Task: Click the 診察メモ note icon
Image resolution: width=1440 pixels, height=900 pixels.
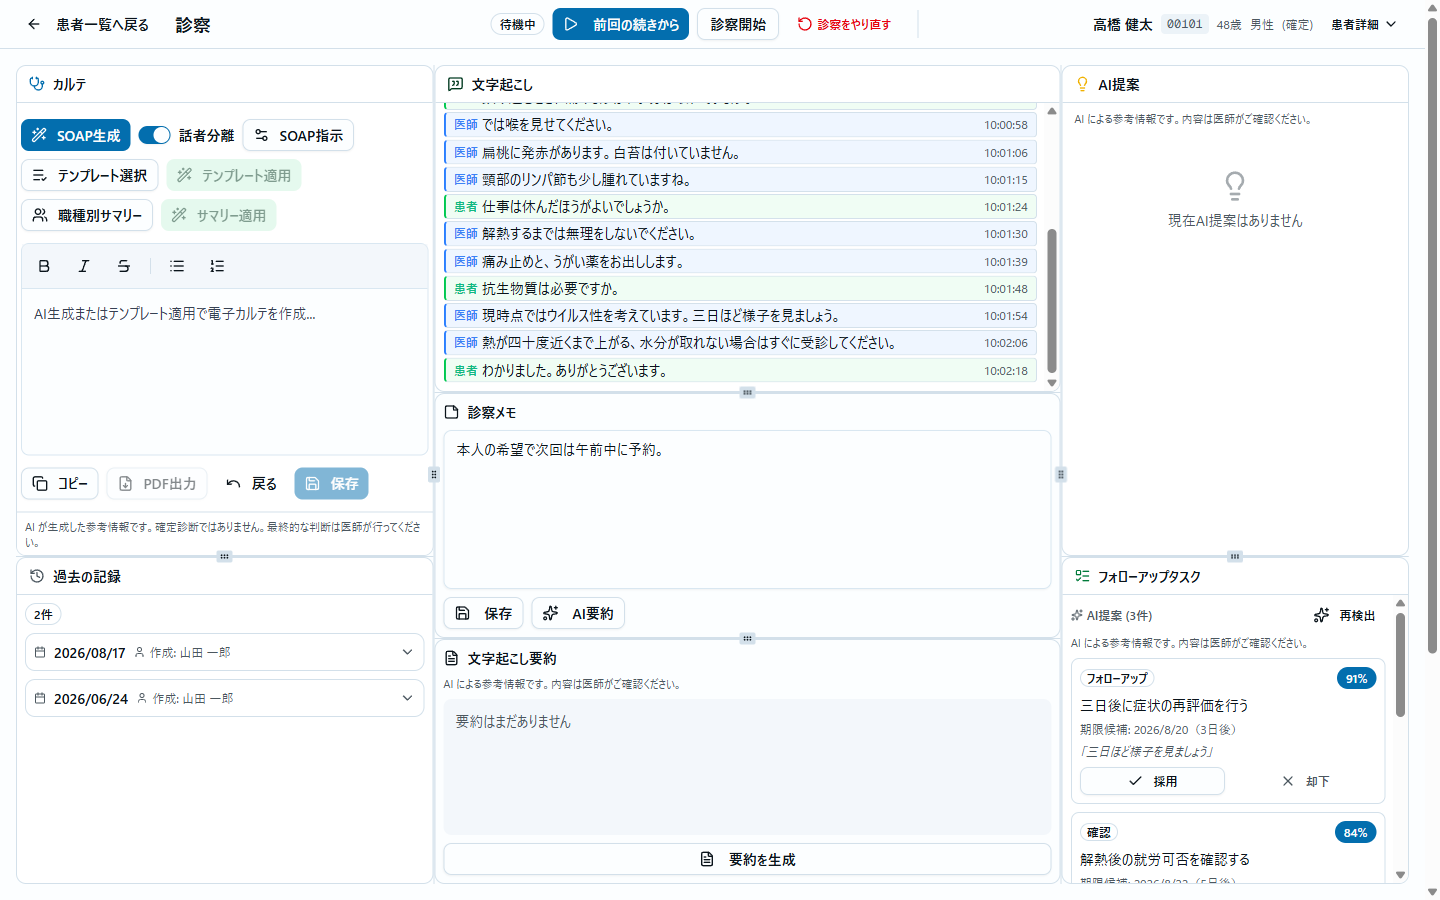Action: coord(451,412)
